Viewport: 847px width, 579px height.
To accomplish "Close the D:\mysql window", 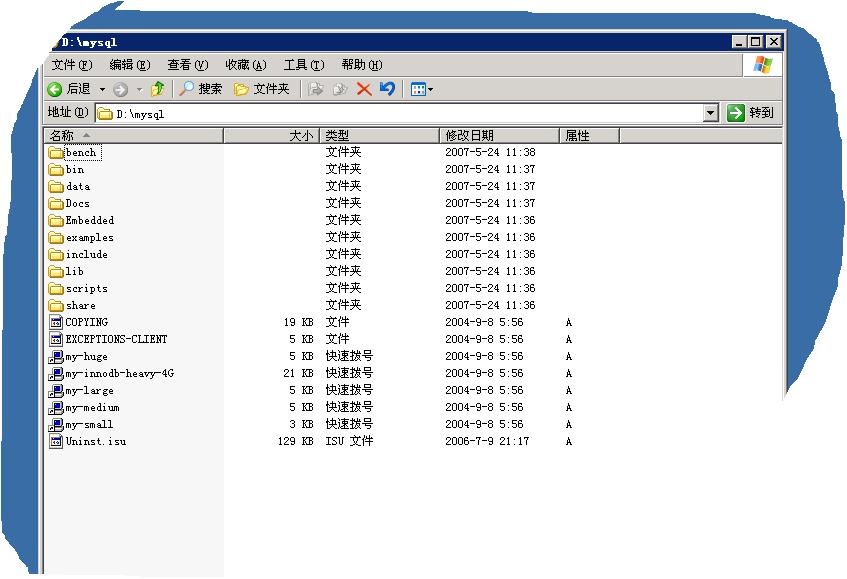I will pos(774,42).
